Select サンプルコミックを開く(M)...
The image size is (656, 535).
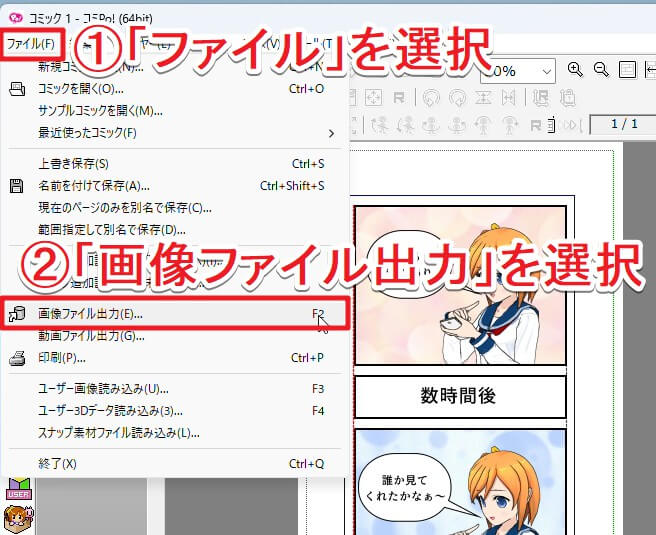(x=175, y=110)
